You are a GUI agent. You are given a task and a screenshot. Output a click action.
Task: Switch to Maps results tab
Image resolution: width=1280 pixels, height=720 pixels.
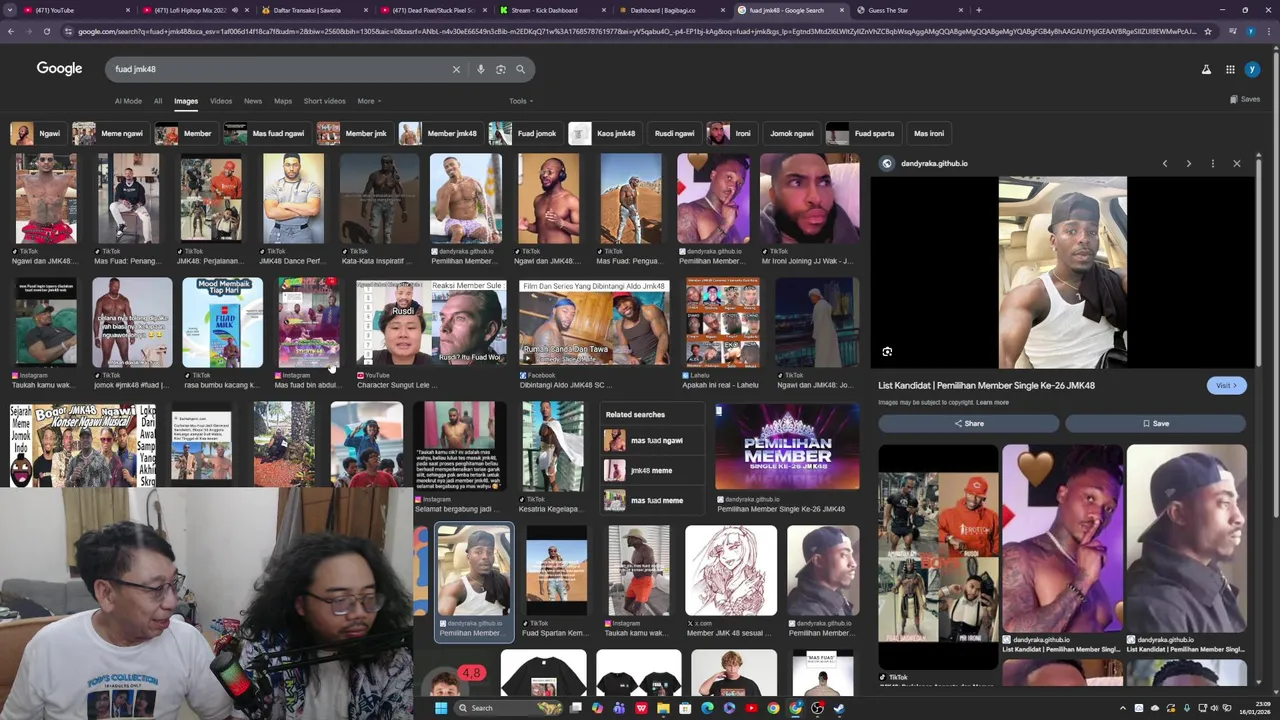pos(283,101)
